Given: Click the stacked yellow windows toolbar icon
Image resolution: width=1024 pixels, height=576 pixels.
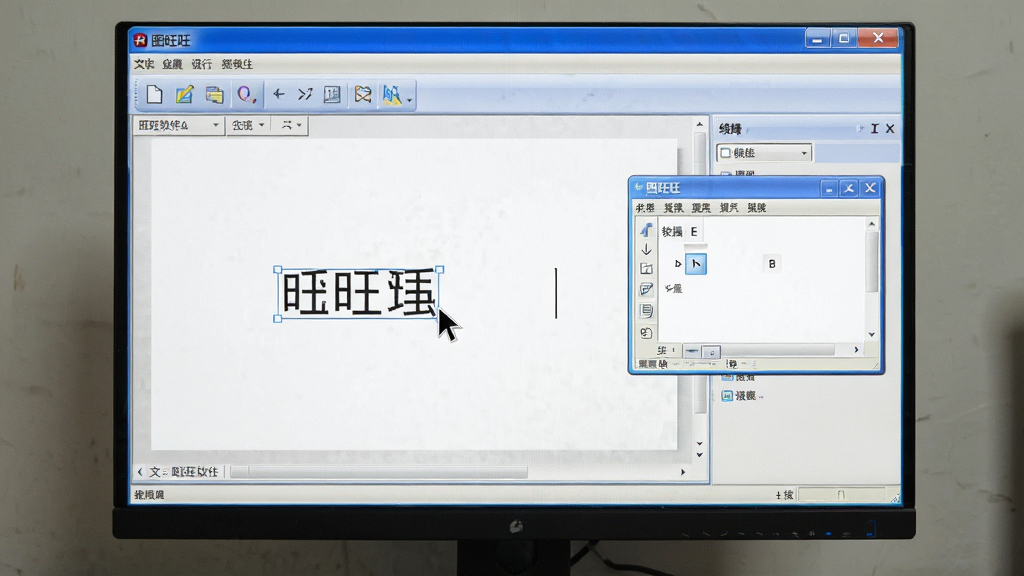Looking at the screenshot, I should coord(214,95).
